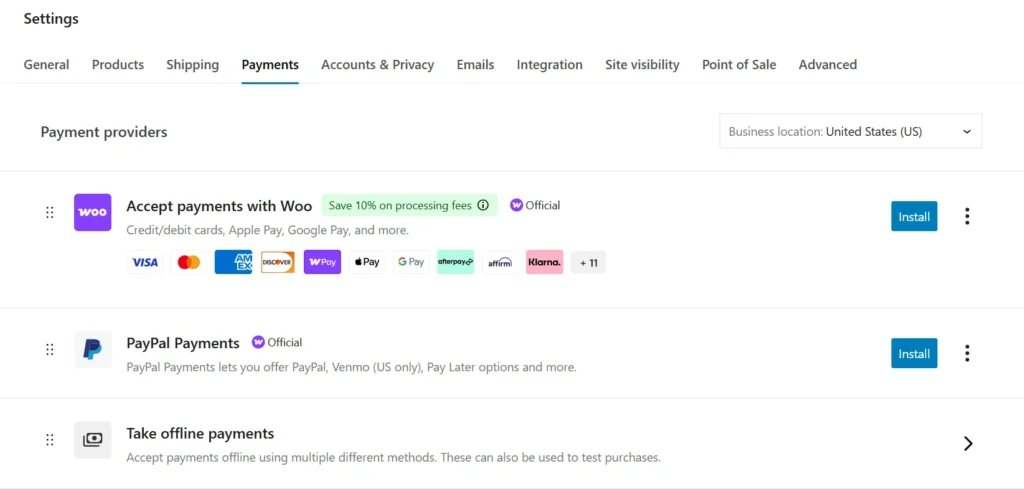This screenshot has height=489, width=1024.
Task: Click the Official badge next to PayPal Payments
Action: tap(277, 342)
